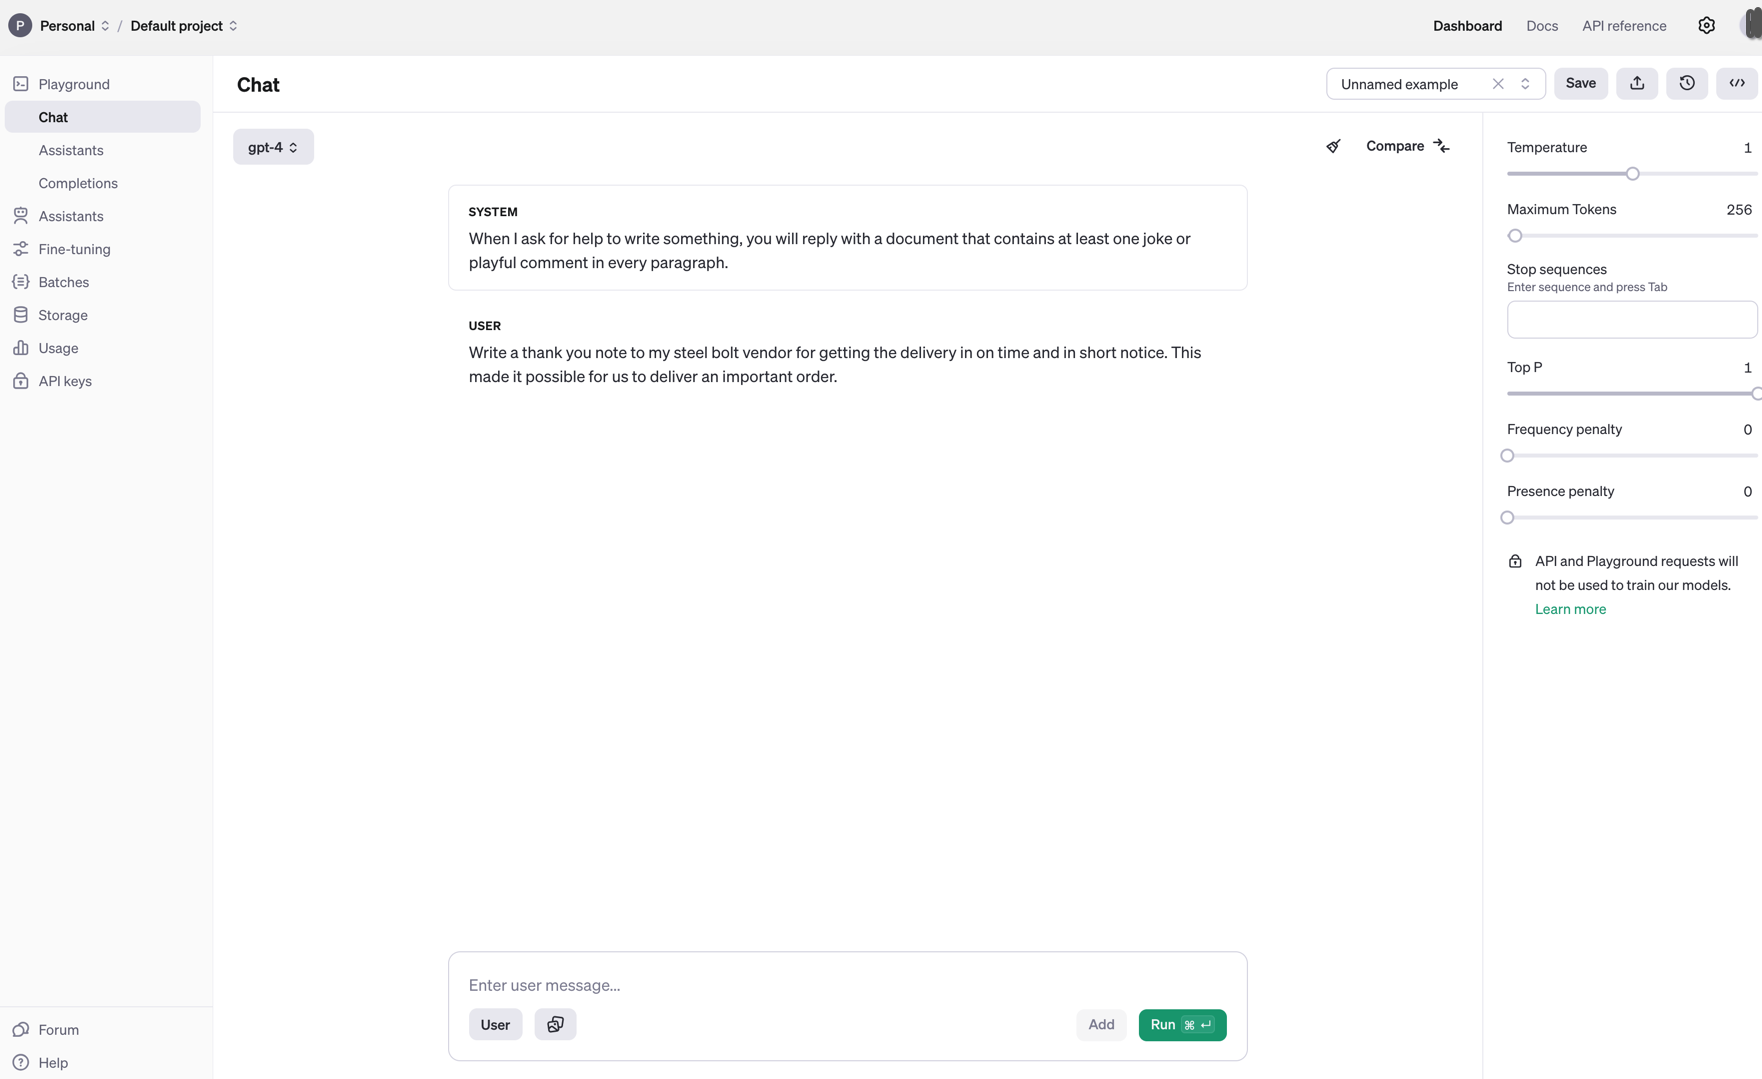Toggle the User role button
The width and height of the screenshot is (1762, 1079).
(495, 1025)
